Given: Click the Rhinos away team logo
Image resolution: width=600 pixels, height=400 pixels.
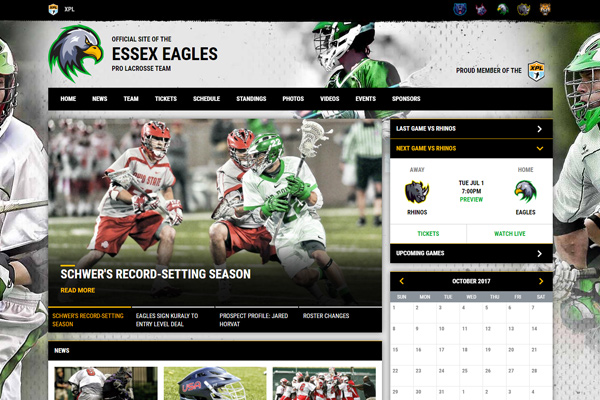Looking at the screenshot, I should click(416, 191).
